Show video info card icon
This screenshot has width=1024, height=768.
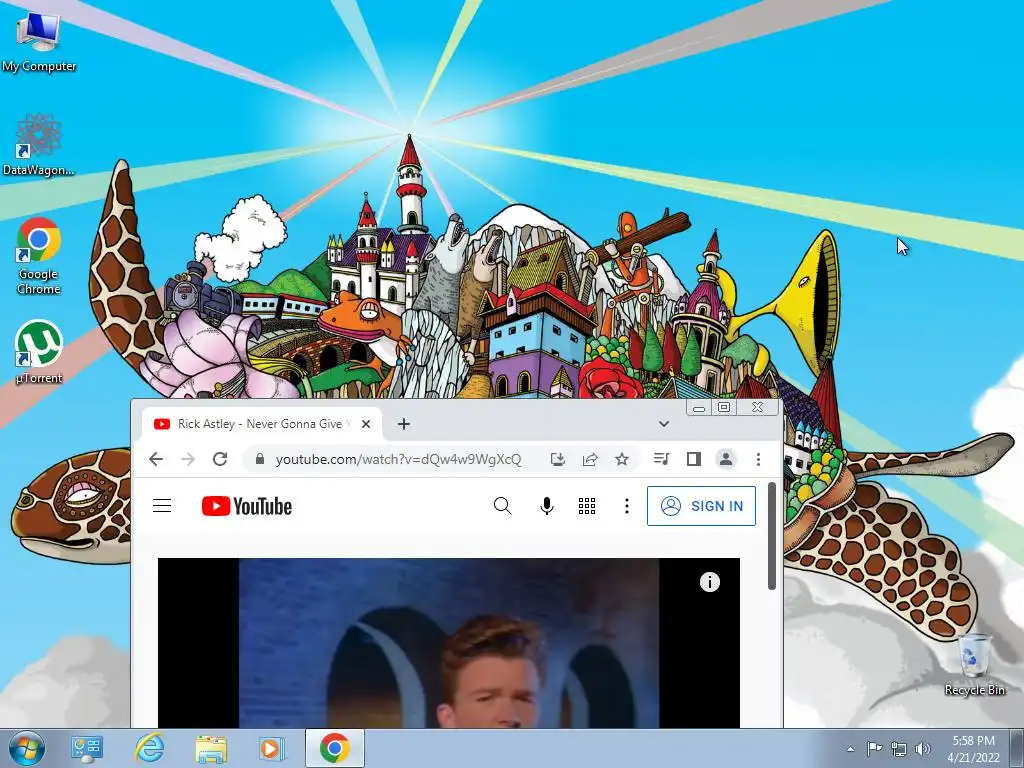(710, 582)
